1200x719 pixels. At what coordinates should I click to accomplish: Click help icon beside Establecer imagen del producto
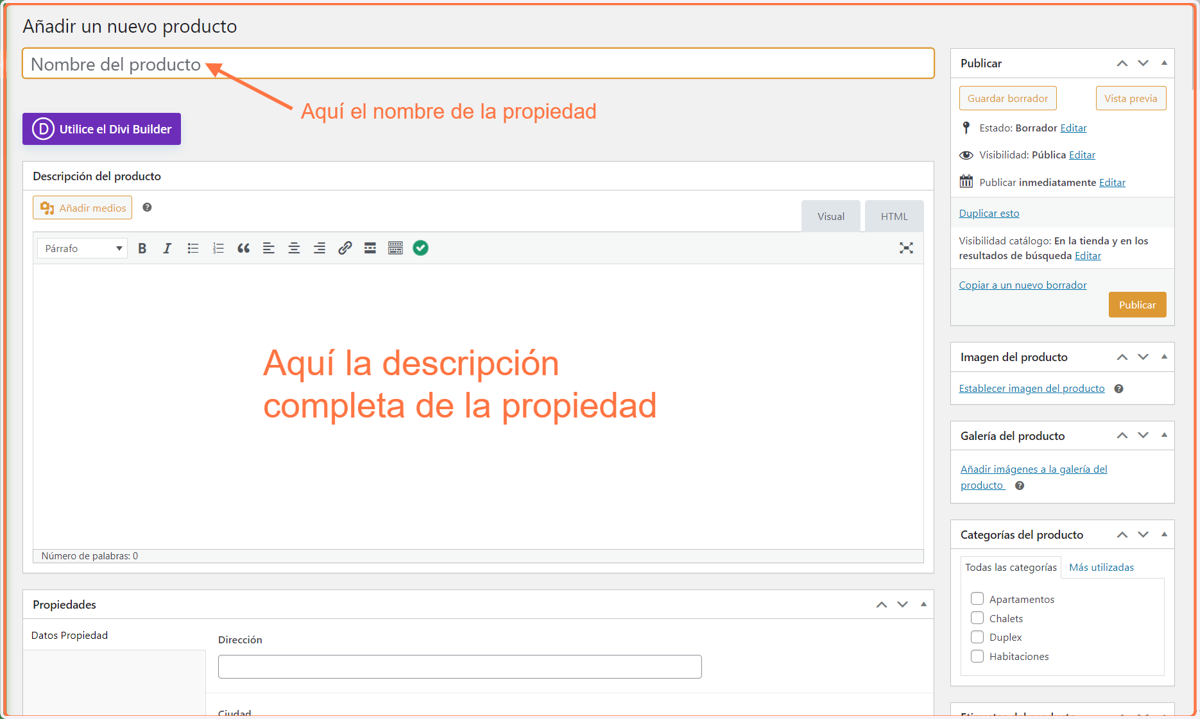coord(1118,389)
